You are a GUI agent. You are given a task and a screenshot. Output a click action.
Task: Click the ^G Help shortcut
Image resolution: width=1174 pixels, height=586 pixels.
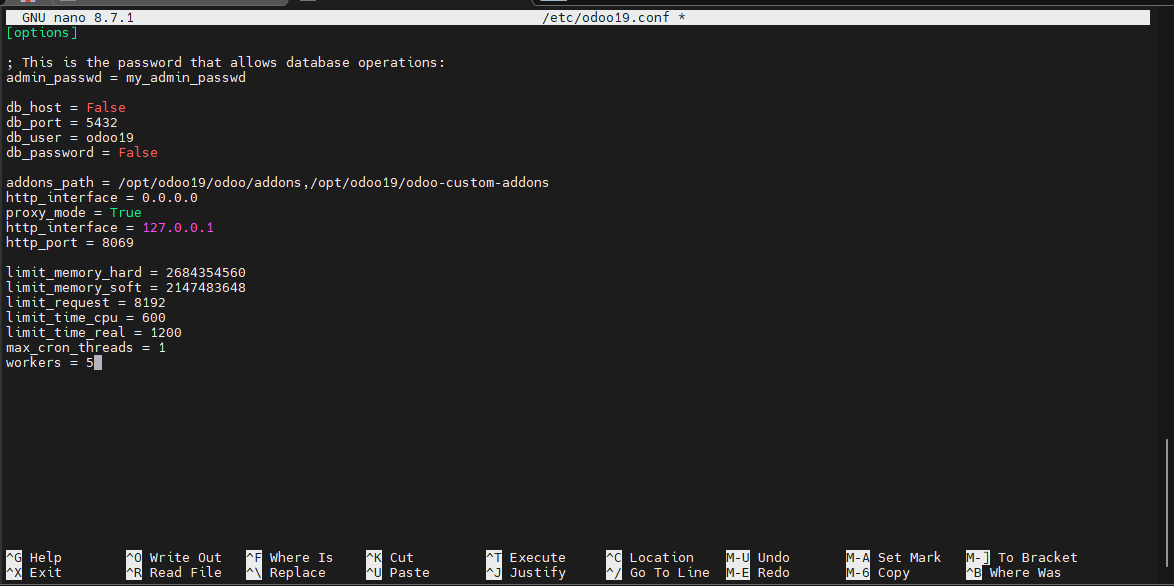click(x=34, y=558)
